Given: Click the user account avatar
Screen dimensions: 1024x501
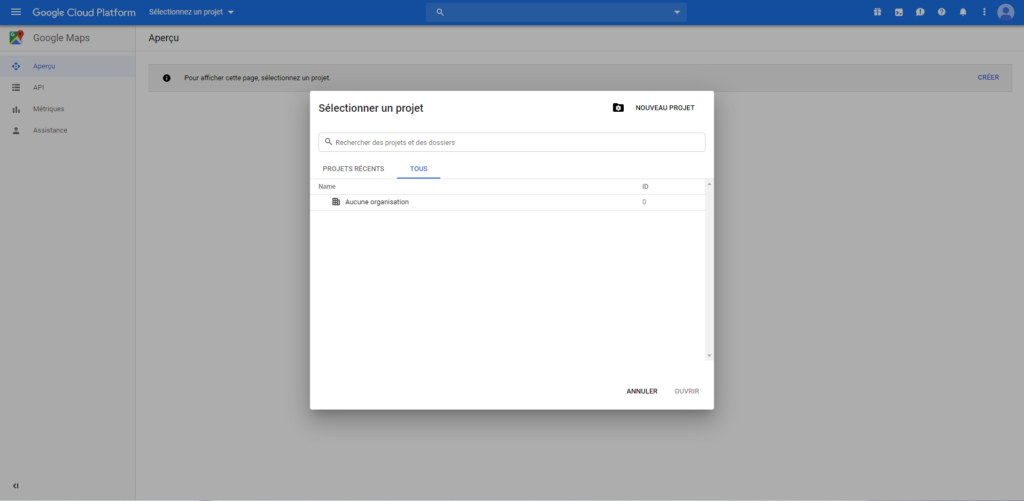Looking at the screenshot, I should point(1005,12).
